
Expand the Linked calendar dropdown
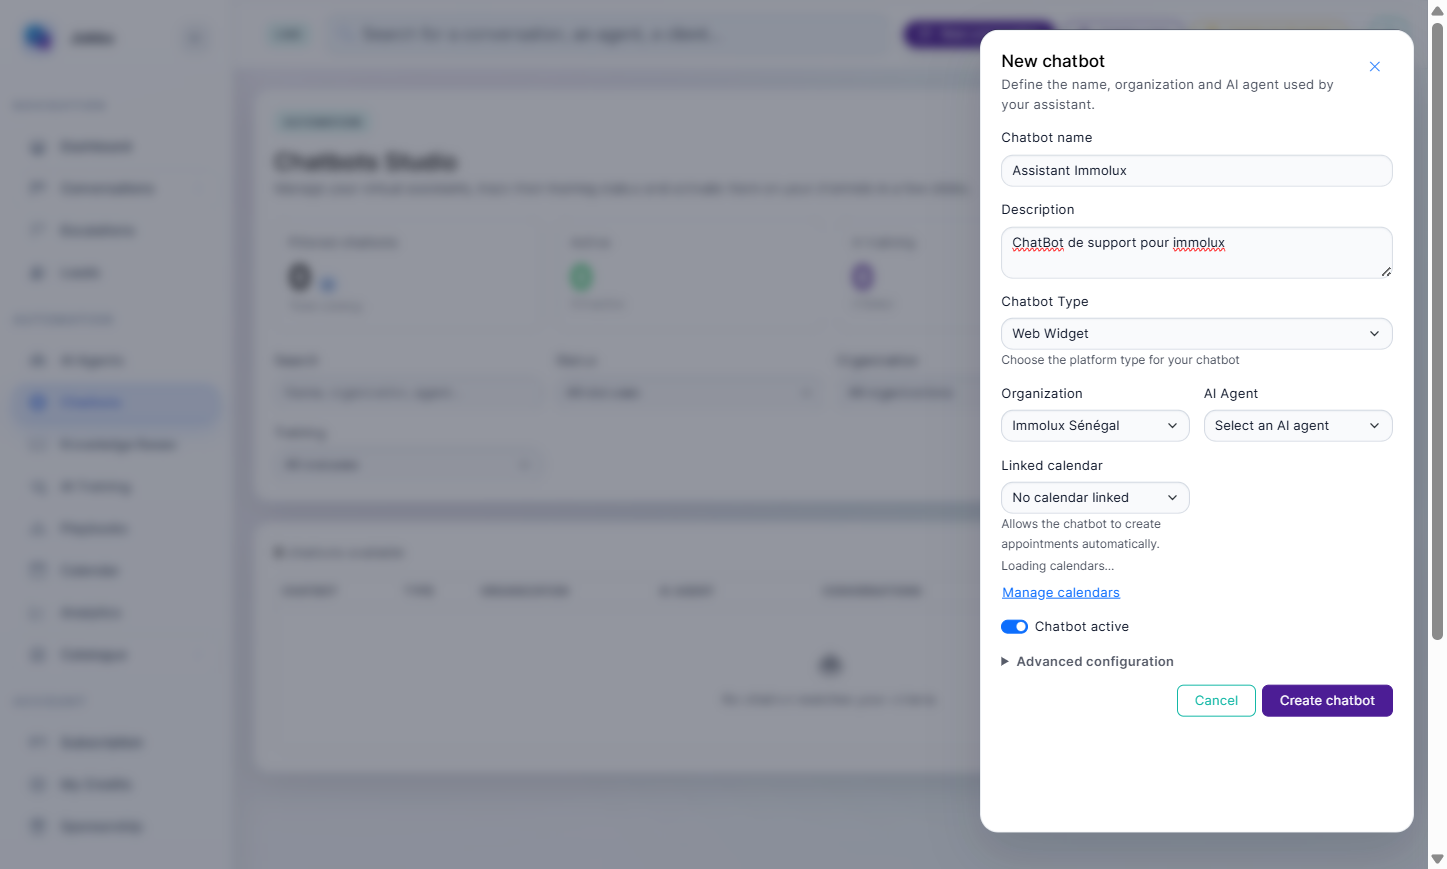coord(1095,498)
